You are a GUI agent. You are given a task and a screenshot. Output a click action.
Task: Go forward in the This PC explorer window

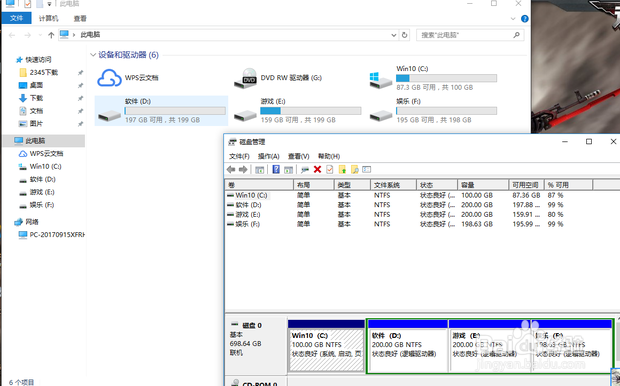[28, 35]
